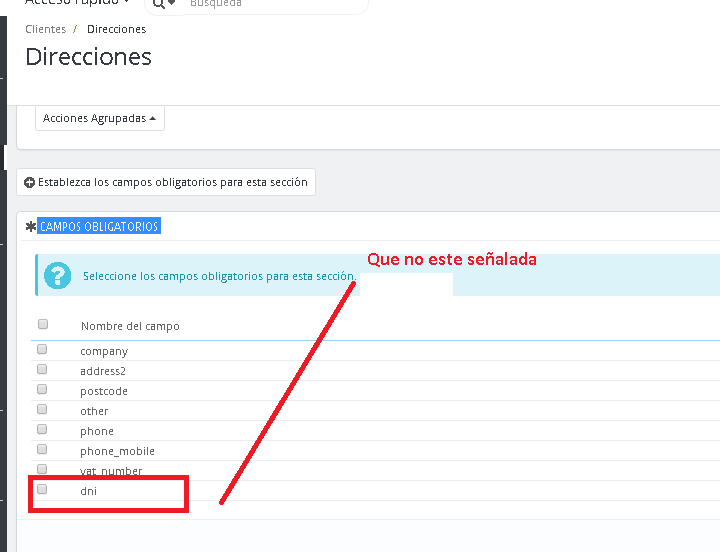Click the 'Nombre del campo' column header
This screenshot has height=552, width=720.
pos(130,326)
